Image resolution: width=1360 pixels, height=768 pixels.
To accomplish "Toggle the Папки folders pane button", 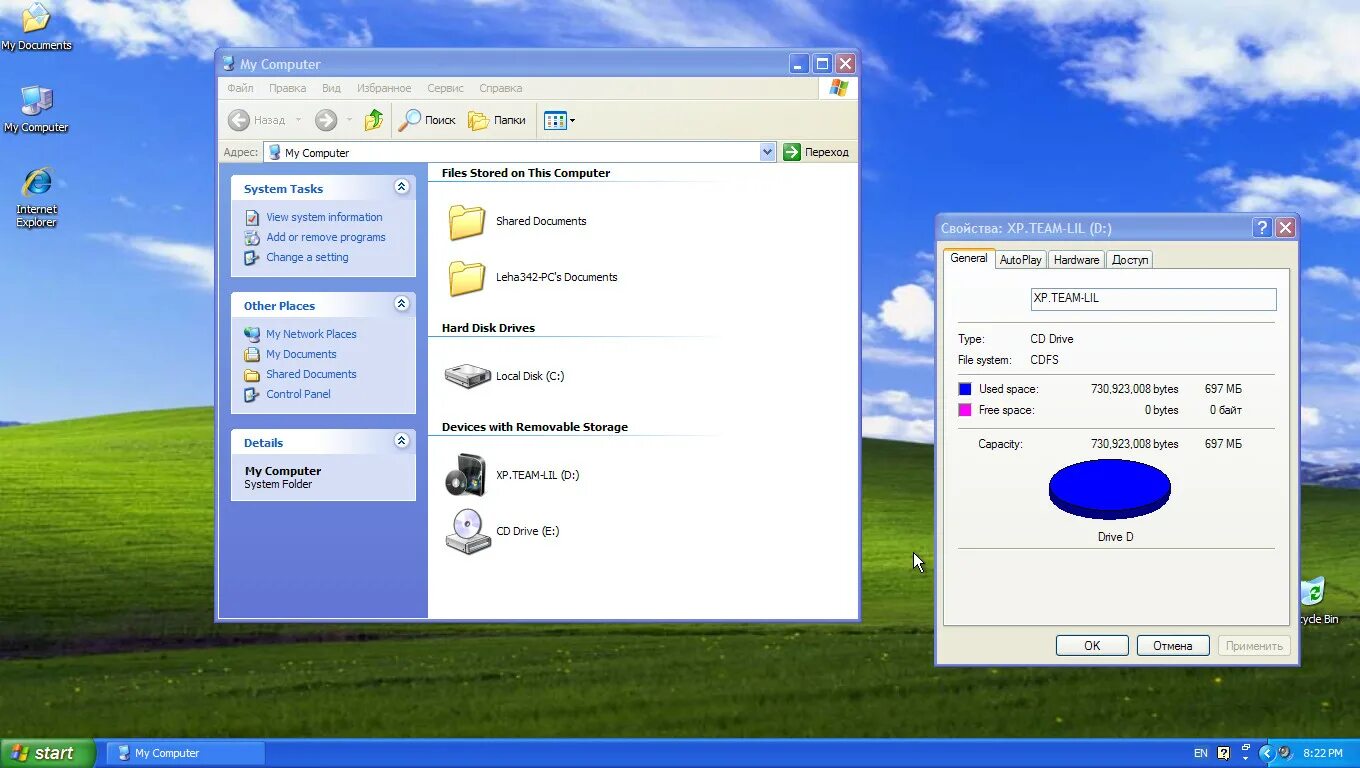I will pyautogui.click(x=497, y=120).
